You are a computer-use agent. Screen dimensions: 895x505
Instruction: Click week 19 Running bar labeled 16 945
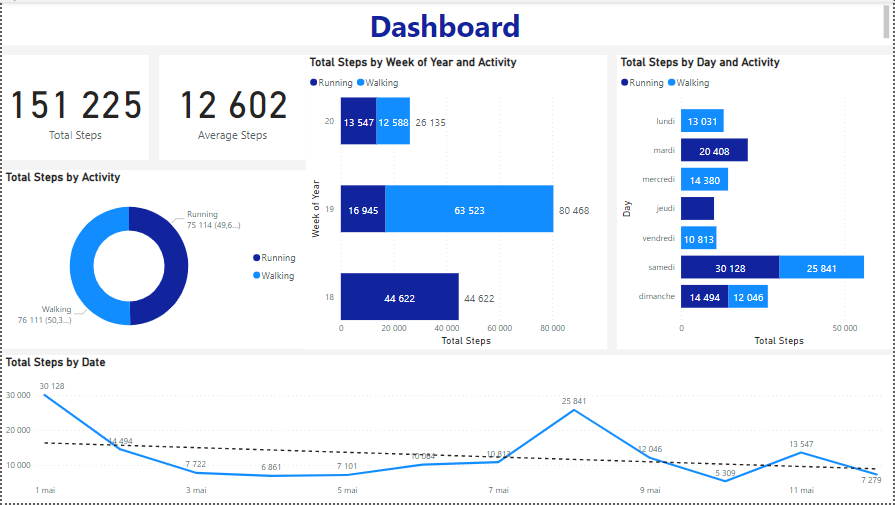click(x=363, y=210)
